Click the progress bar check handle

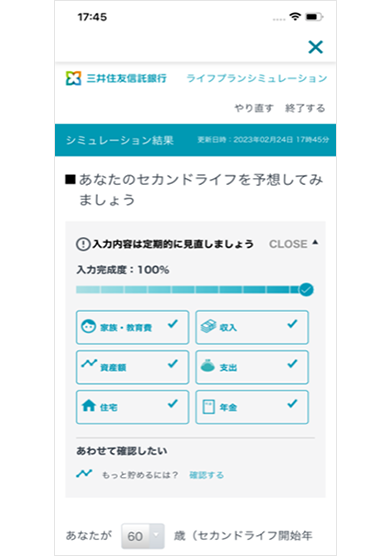(306, 290)
